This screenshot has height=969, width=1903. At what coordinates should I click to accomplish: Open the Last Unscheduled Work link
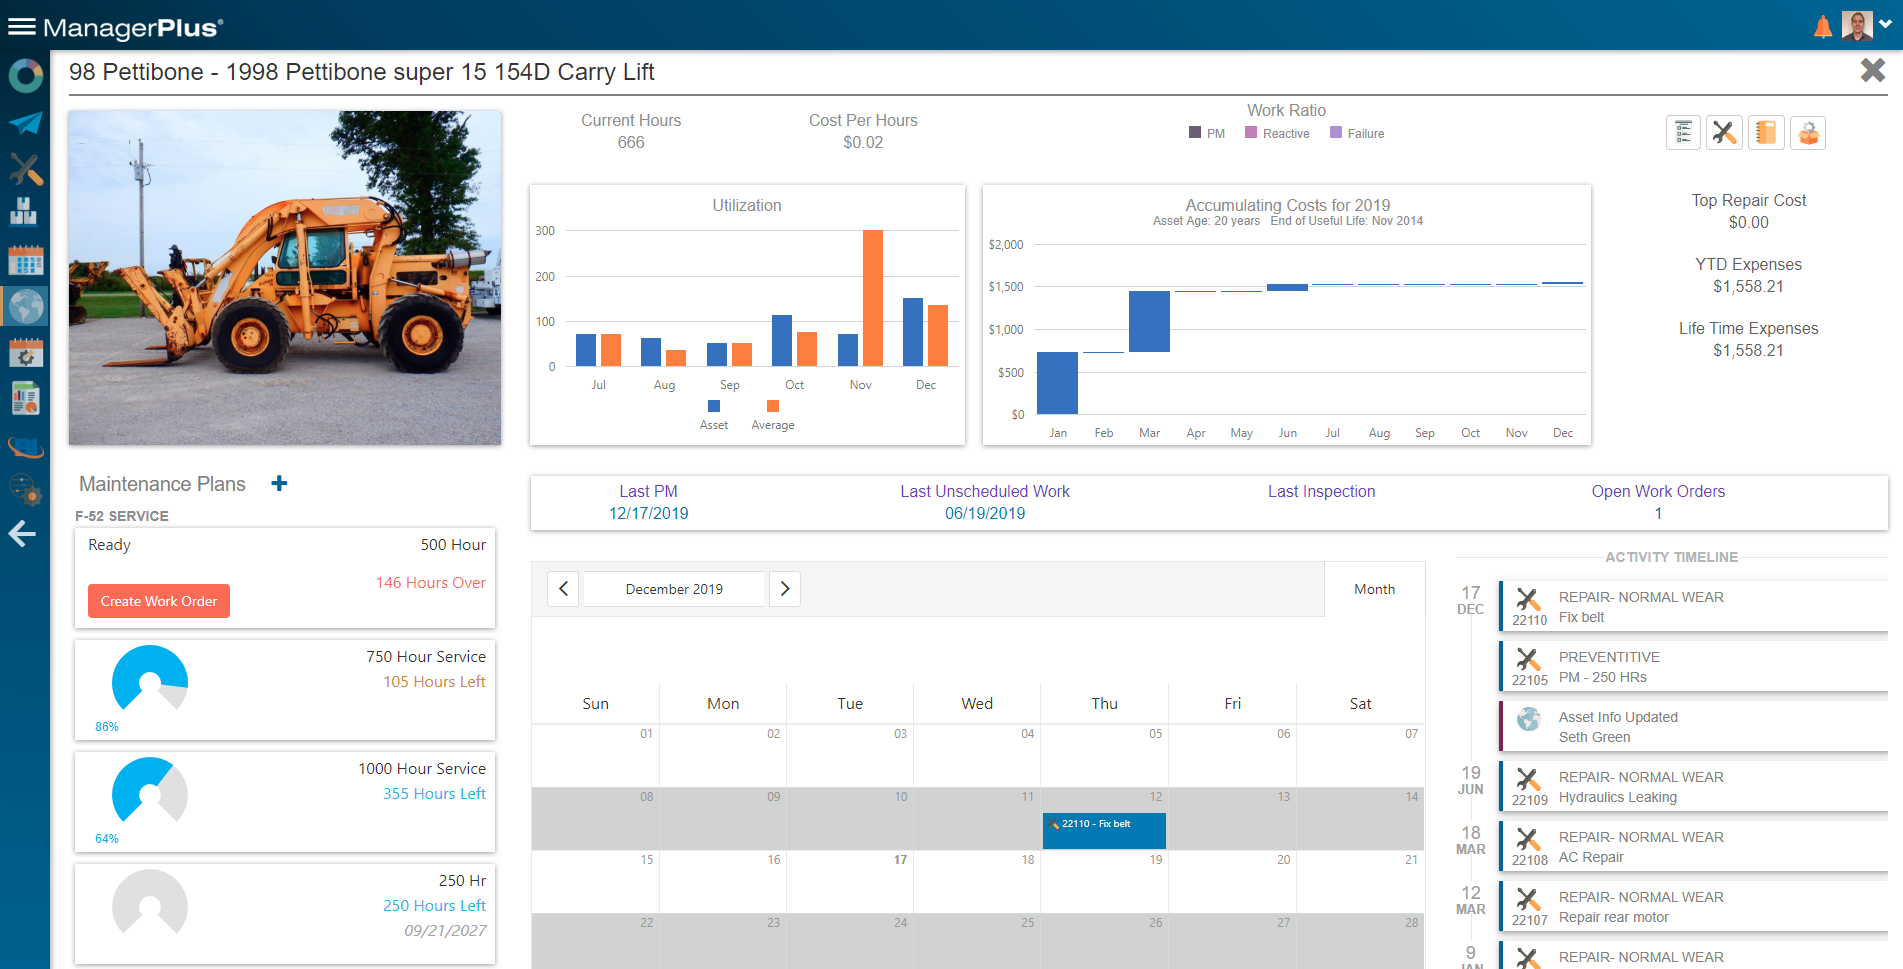(x=985, y=491)
